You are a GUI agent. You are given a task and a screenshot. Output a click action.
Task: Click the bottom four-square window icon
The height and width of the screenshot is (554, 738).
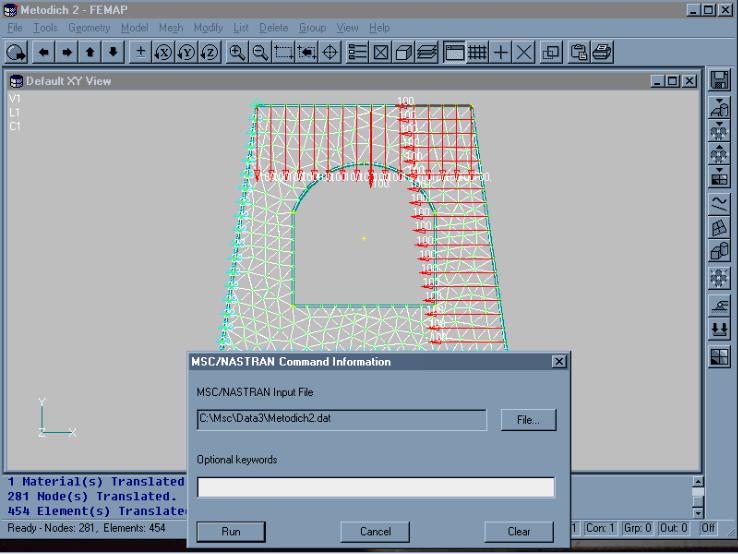point(719,357)
